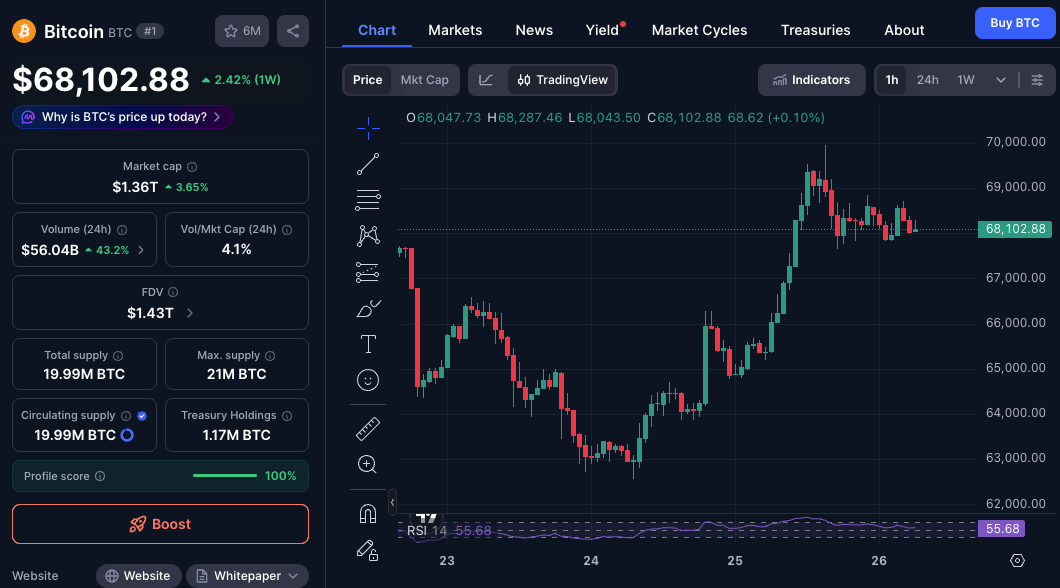The image size is (1060, 588).
Task: Show Total supply info icon
Action: tap(118, 356)
